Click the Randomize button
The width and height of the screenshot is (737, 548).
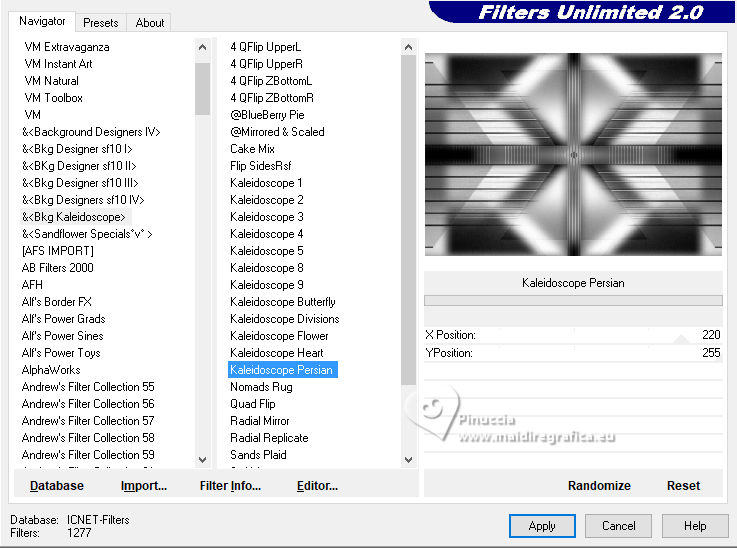(599, 485)
